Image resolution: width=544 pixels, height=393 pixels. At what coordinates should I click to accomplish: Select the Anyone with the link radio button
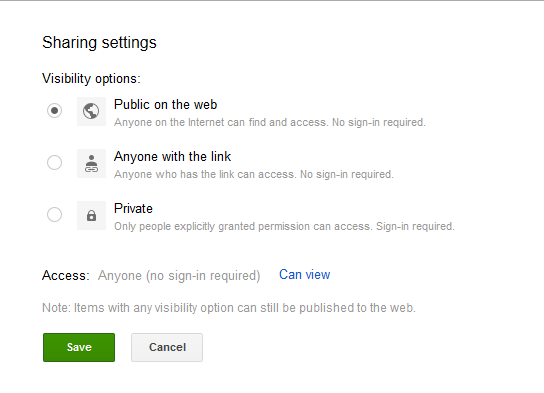54,162
